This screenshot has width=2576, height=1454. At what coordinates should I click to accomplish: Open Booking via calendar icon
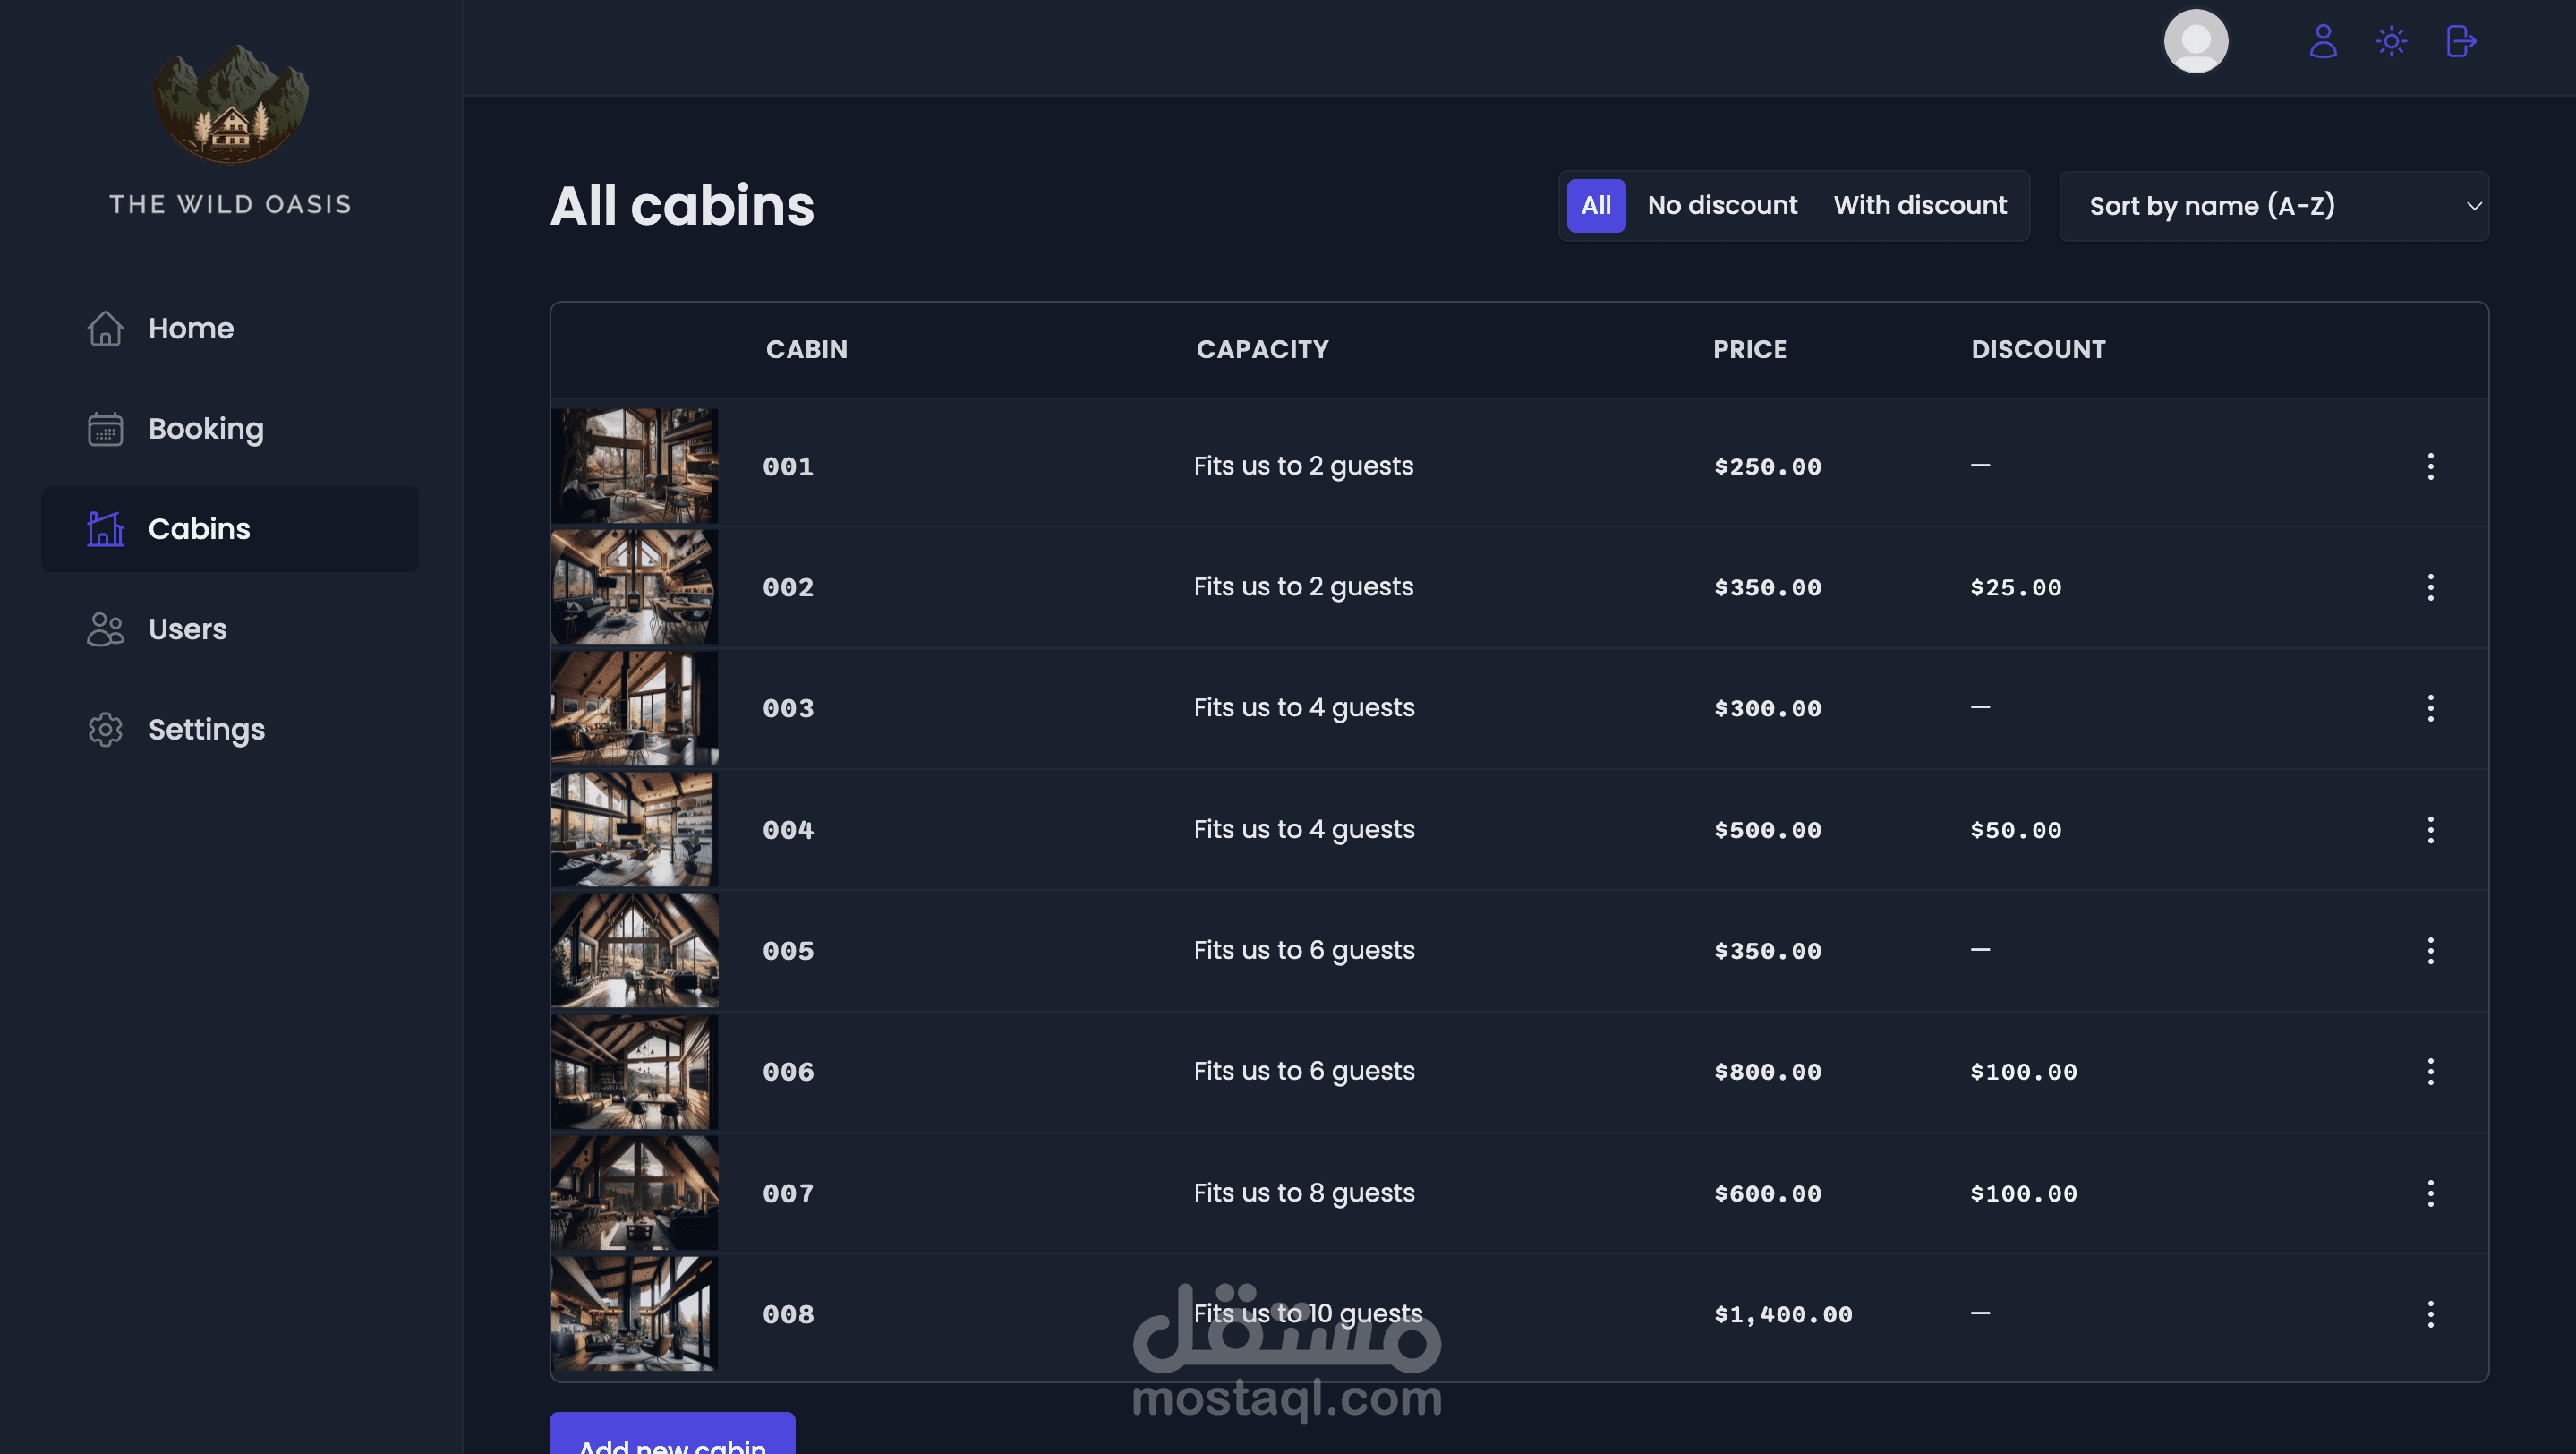point(105,429)
